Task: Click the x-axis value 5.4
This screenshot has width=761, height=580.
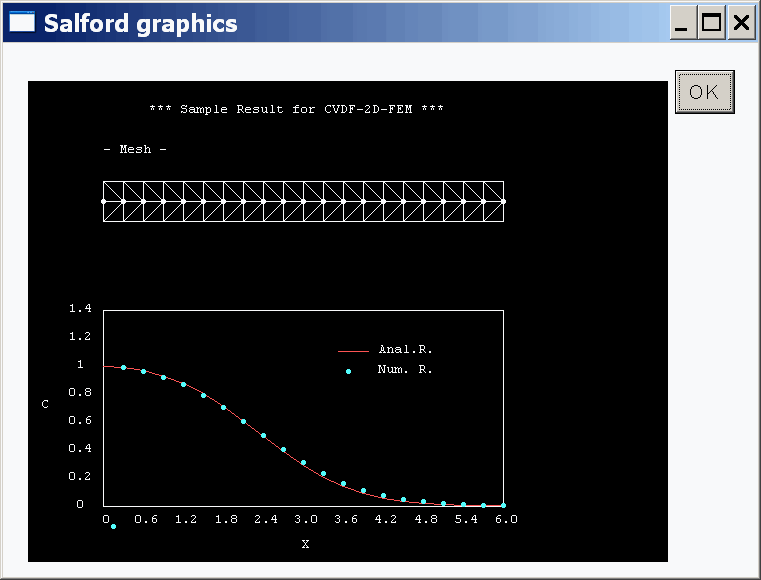Action: pyautogui.click(x=466, y=519)
